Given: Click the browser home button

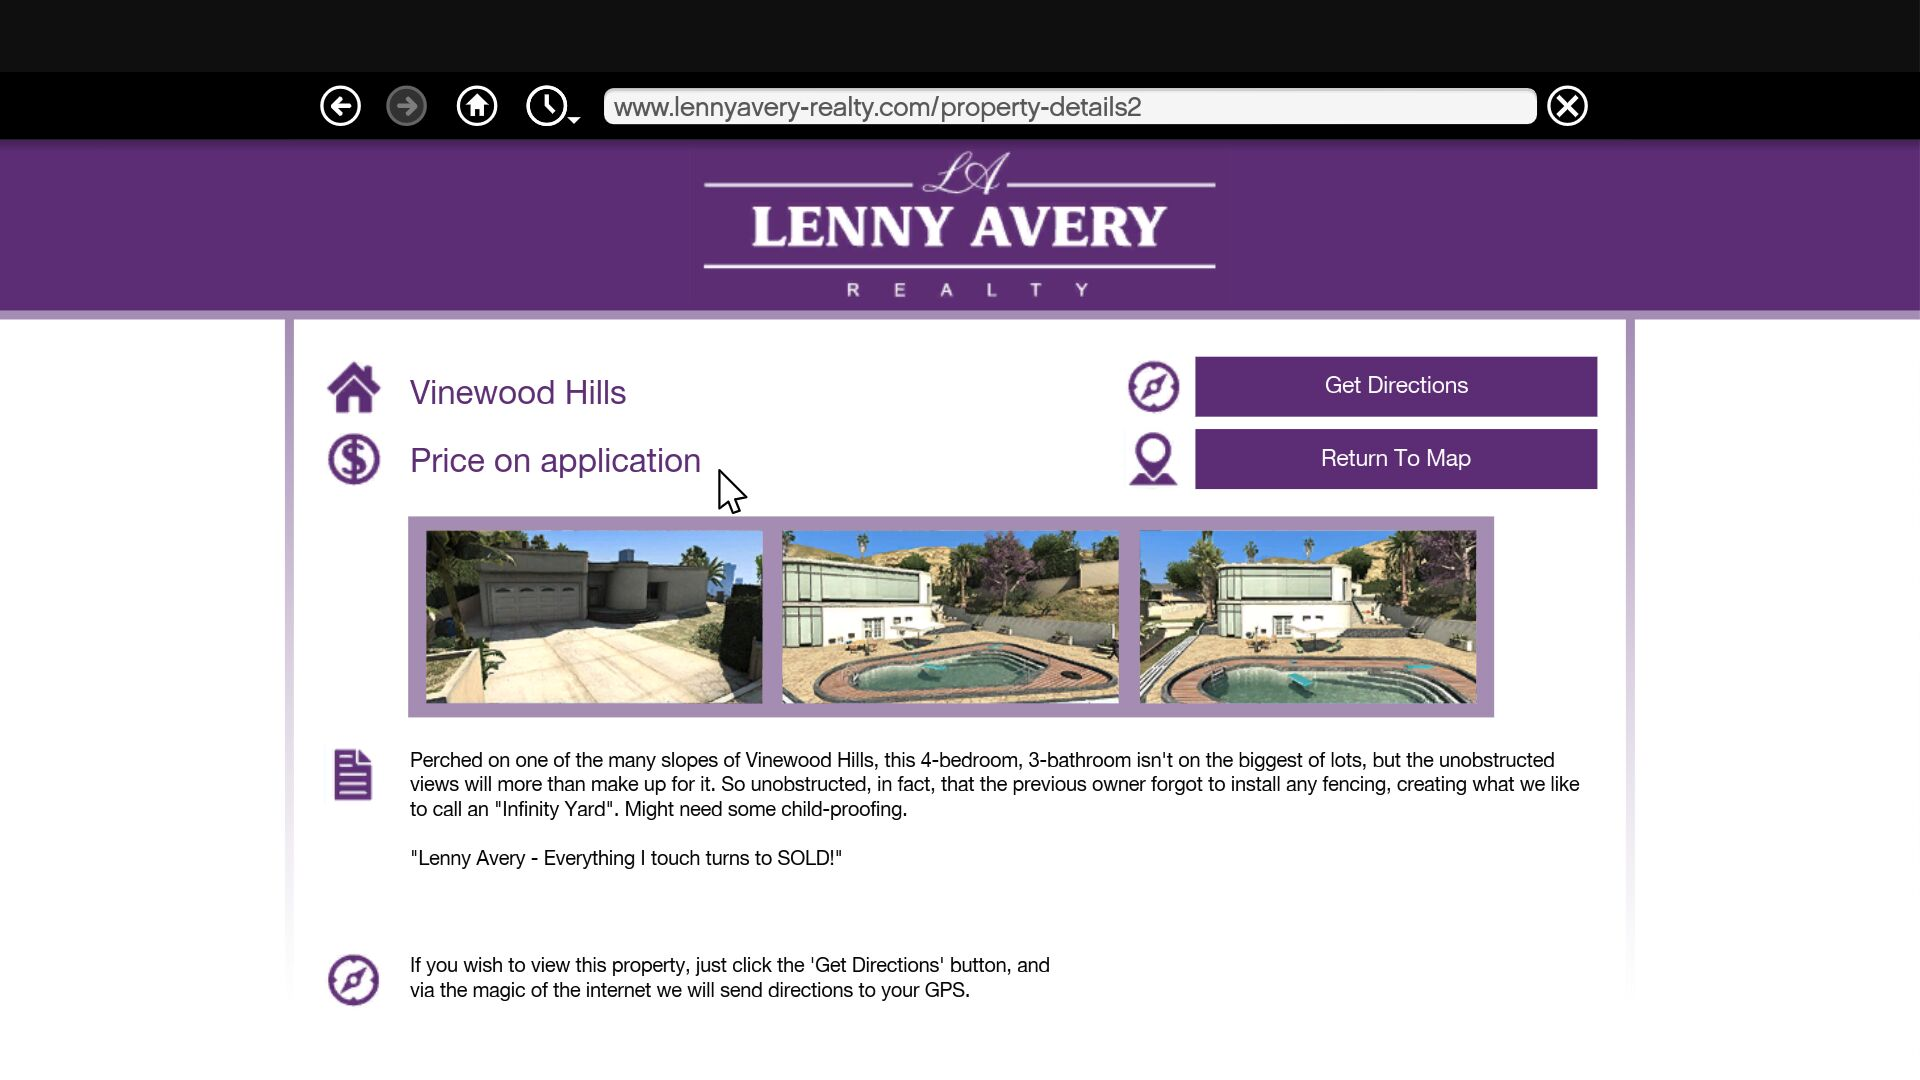Looking at the screenshot, I should pyautogui.click(x=477, y=105).
